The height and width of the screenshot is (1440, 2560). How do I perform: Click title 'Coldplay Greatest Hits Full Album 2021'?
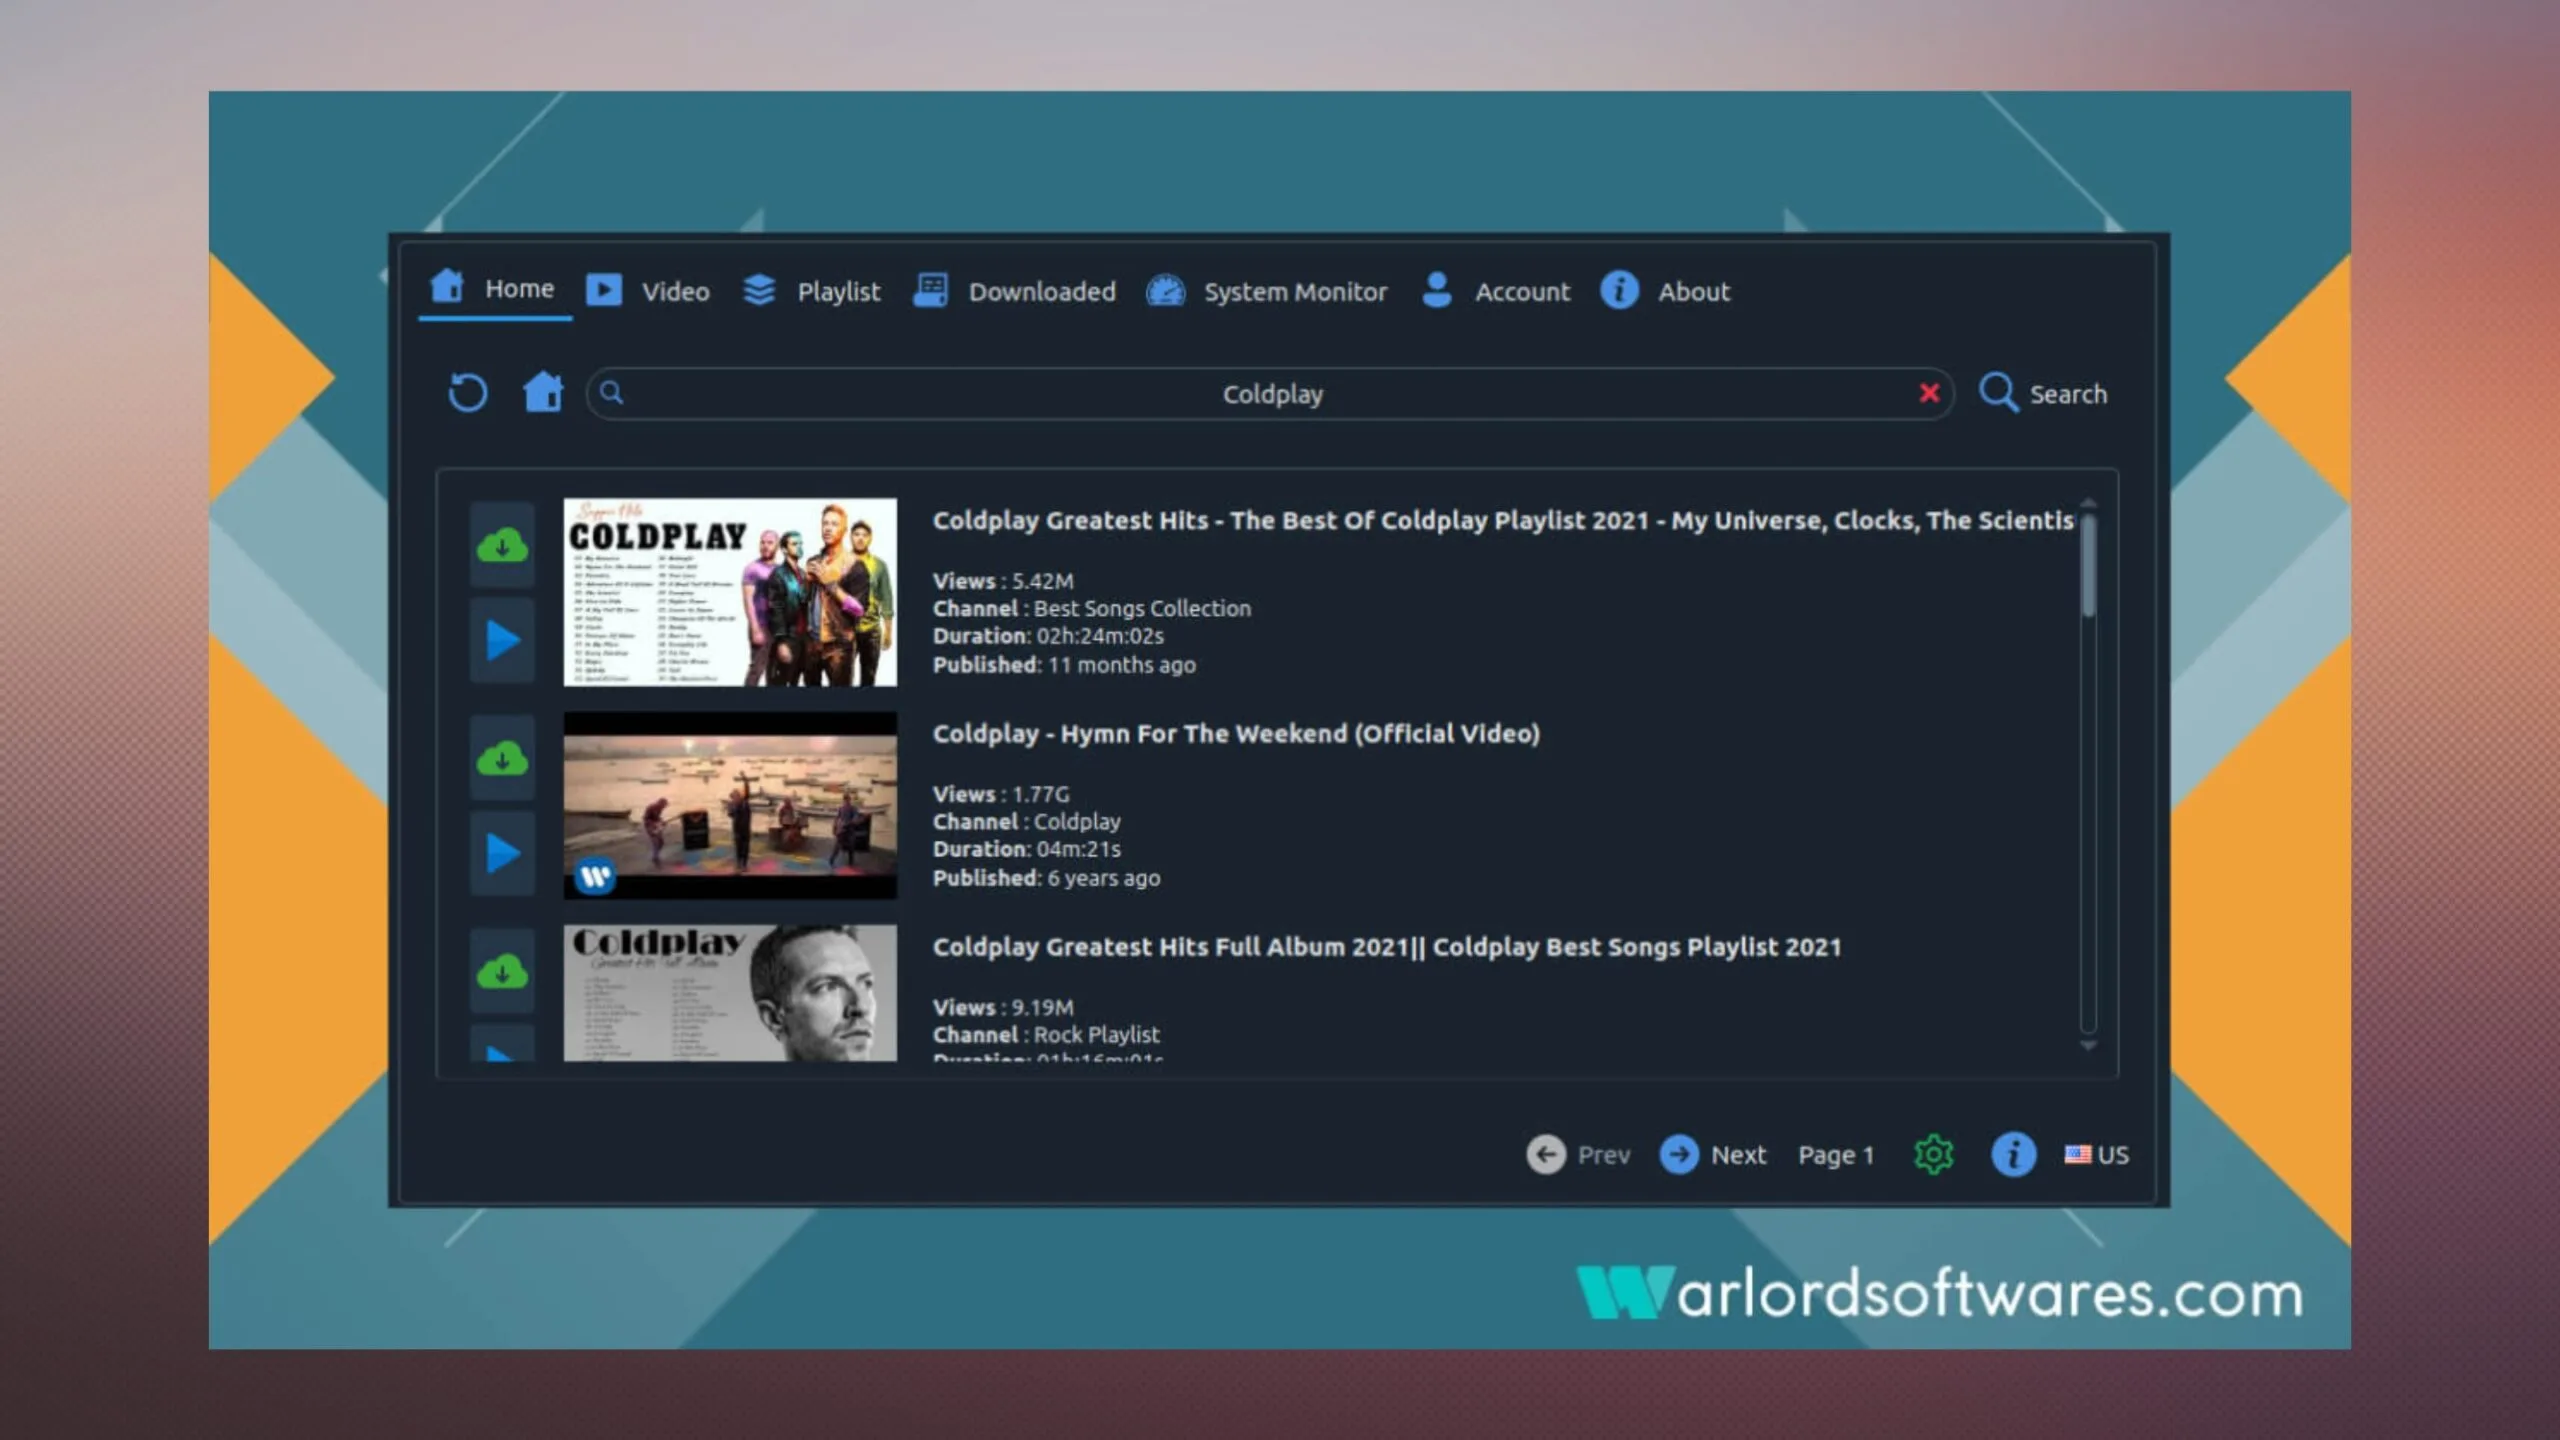1386,947
